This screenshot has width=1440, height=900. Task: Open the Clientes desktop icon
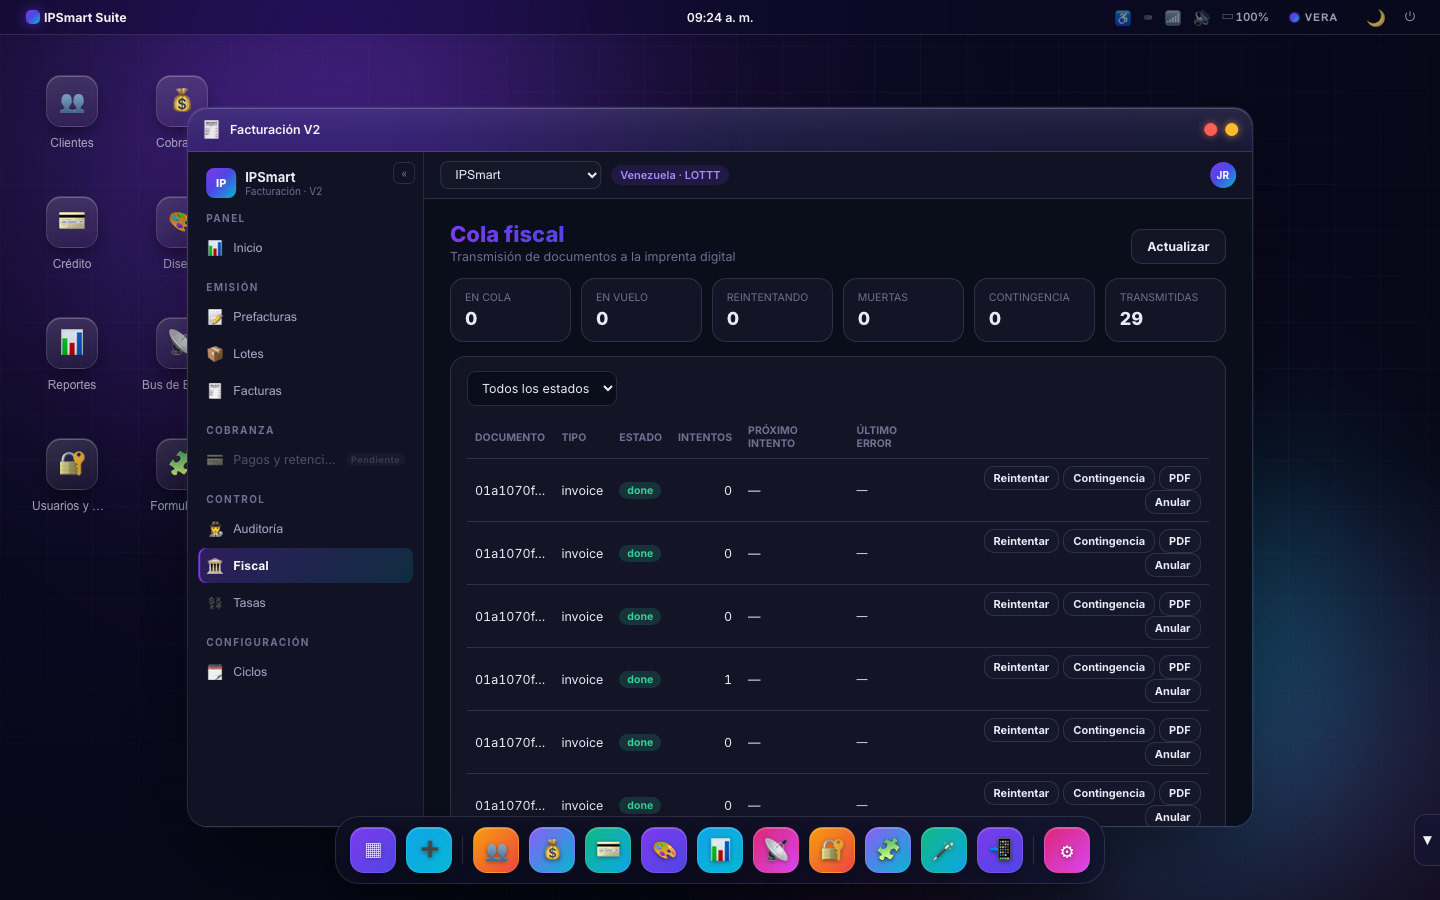click(72, 113)
